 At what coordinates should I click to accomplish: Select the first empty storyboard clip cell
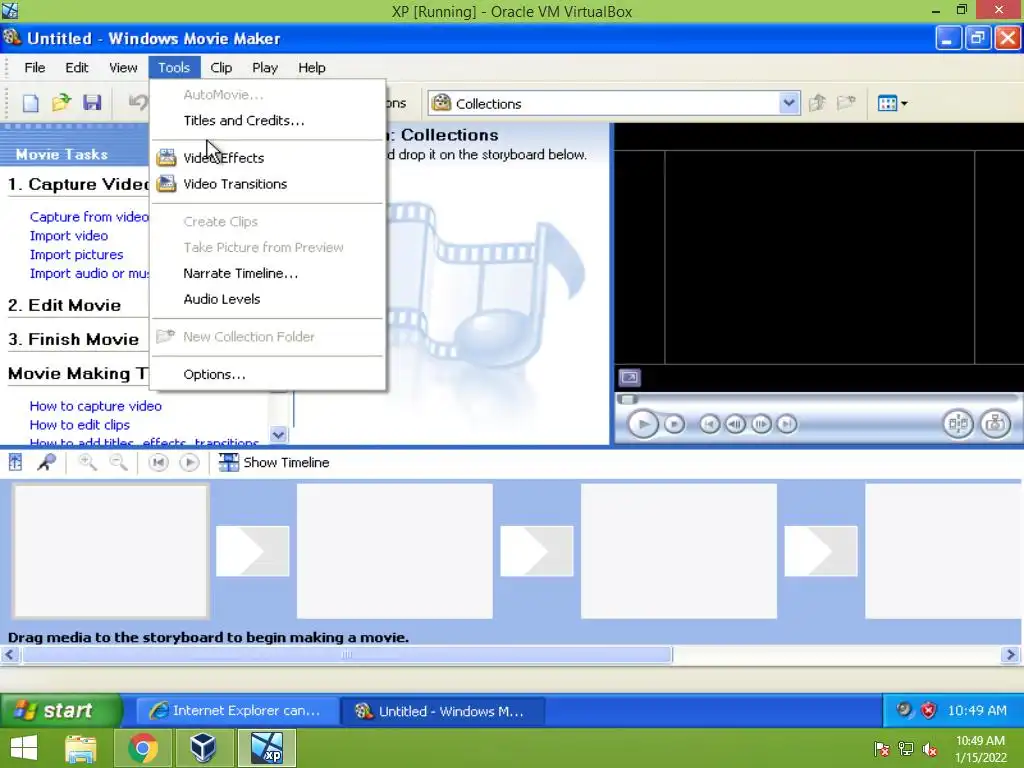click(x=111, y=551)
